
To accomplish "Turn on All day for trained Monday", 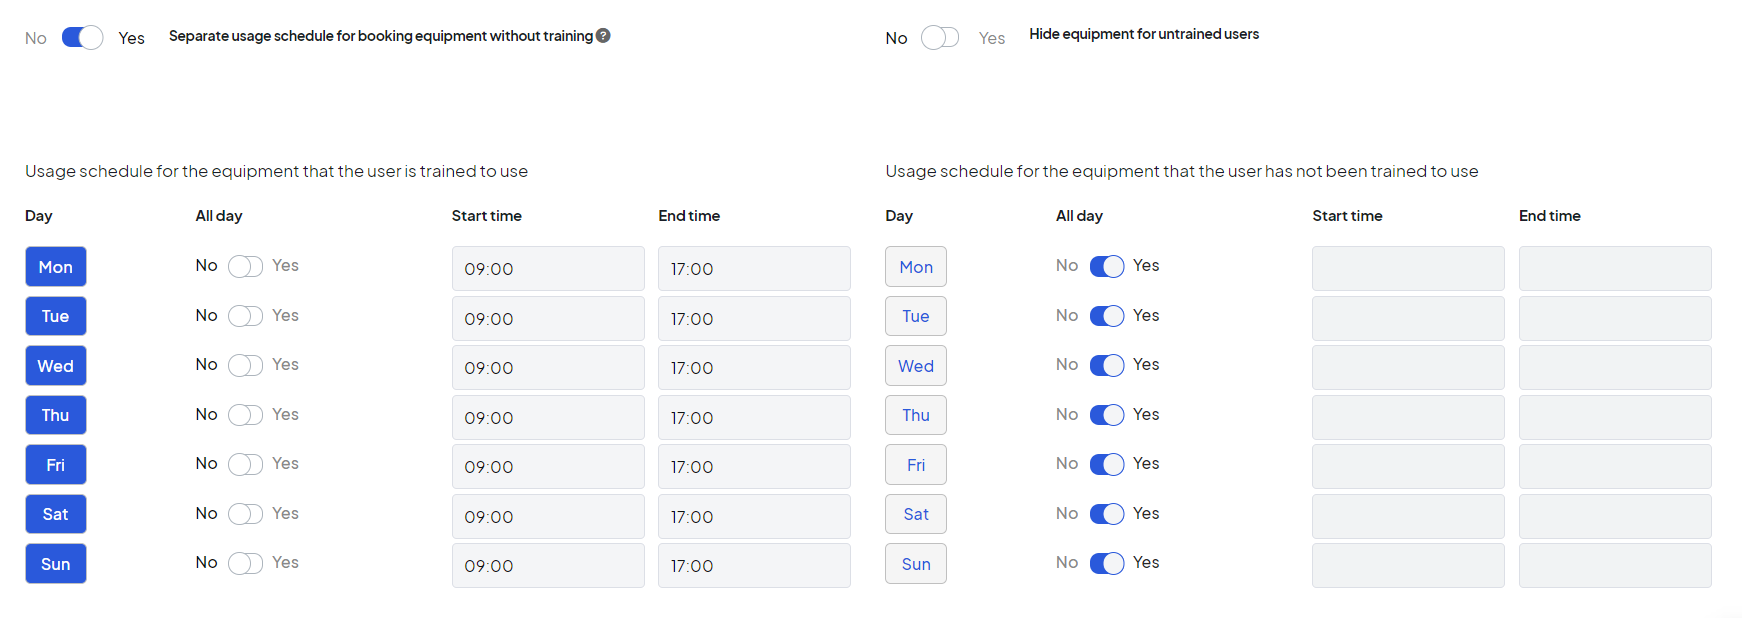I will tap(245, 266).
